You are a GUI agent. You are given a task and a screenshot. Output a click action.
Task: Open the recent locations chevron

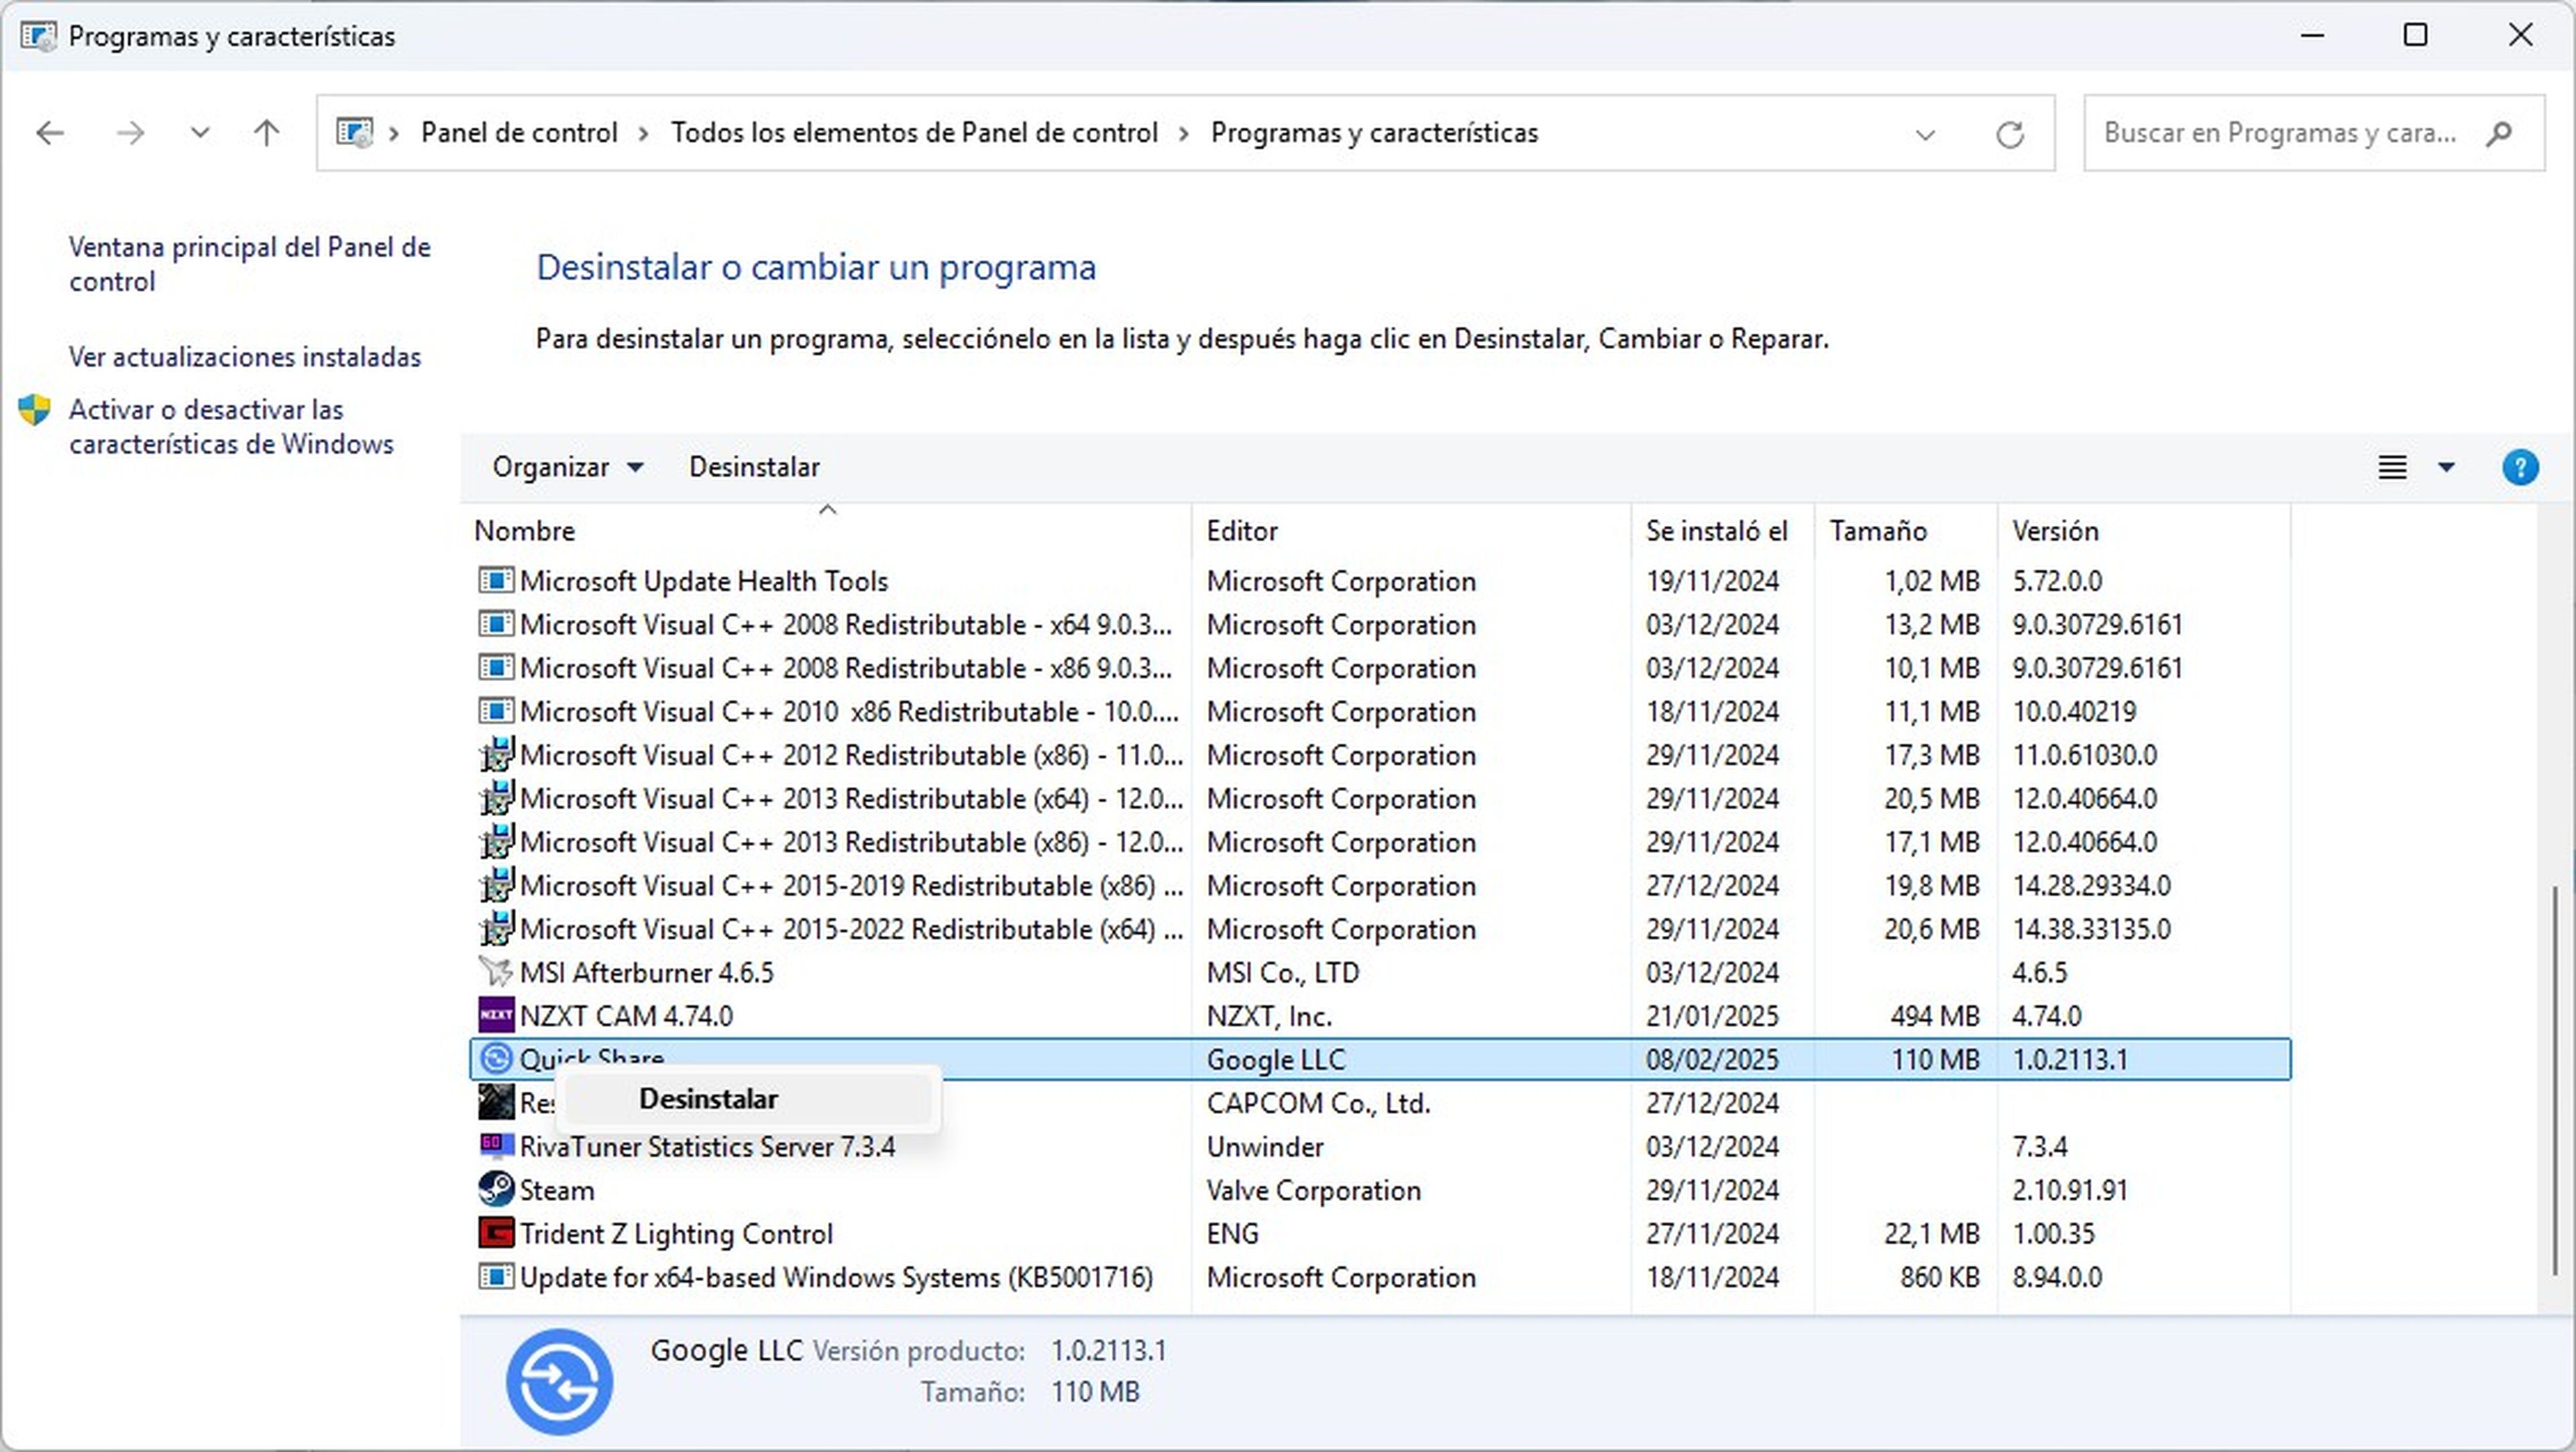point(200,133)
